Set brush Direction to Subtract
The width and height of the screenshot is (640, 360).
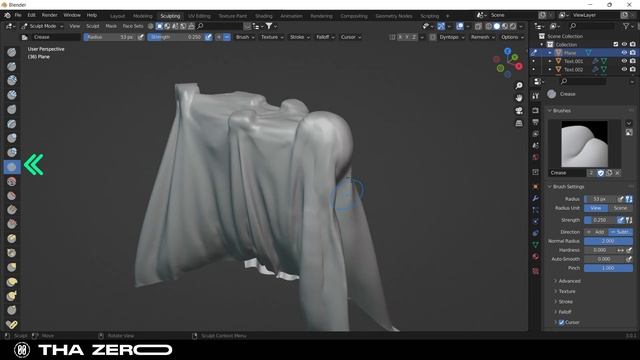pyautogui.click(x=620, y=232)
